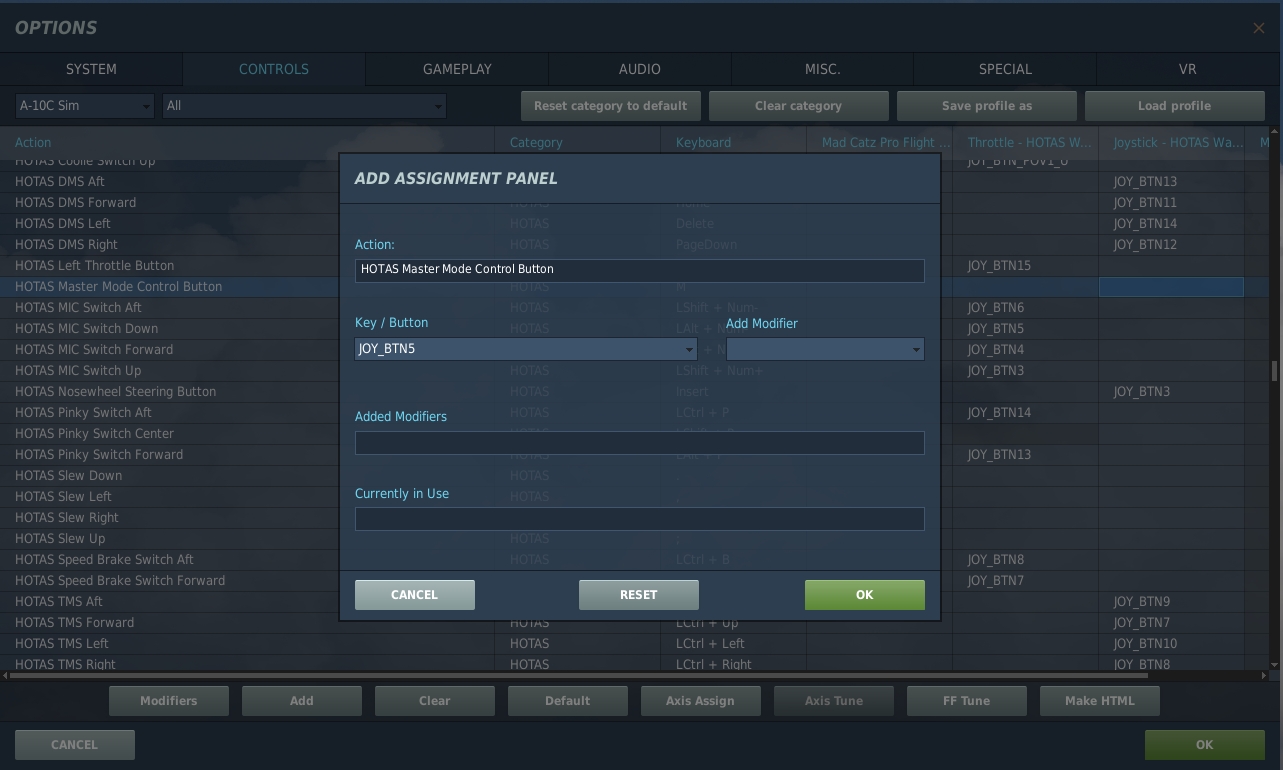
Task: Click the Currently in Use field
Action: coord(640,519)
